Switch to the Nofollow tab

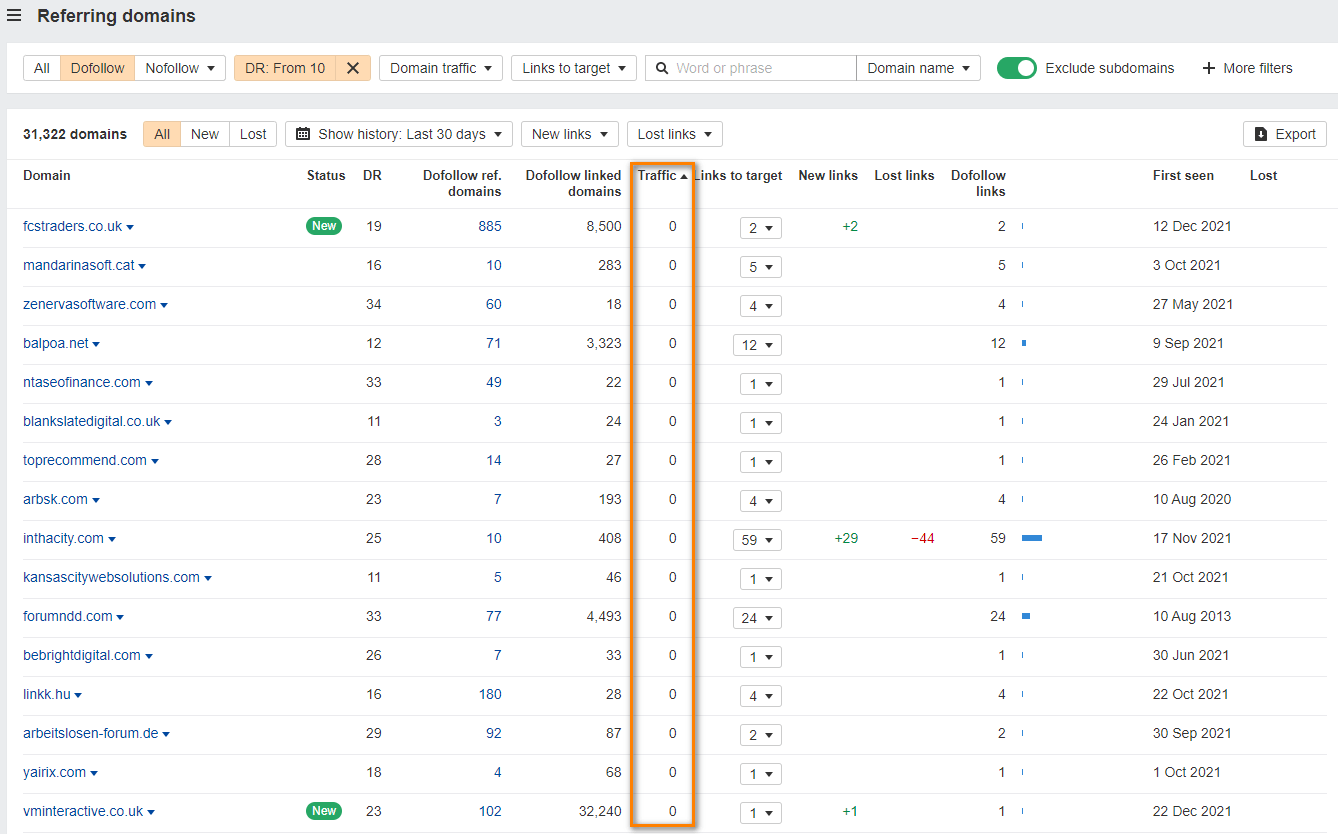[x=172, y=67]
